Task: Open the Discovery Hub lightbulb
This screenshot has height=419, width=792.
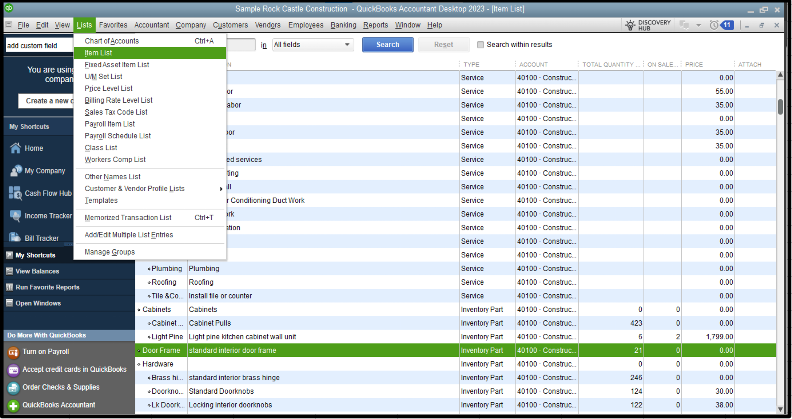Action: 630,25
